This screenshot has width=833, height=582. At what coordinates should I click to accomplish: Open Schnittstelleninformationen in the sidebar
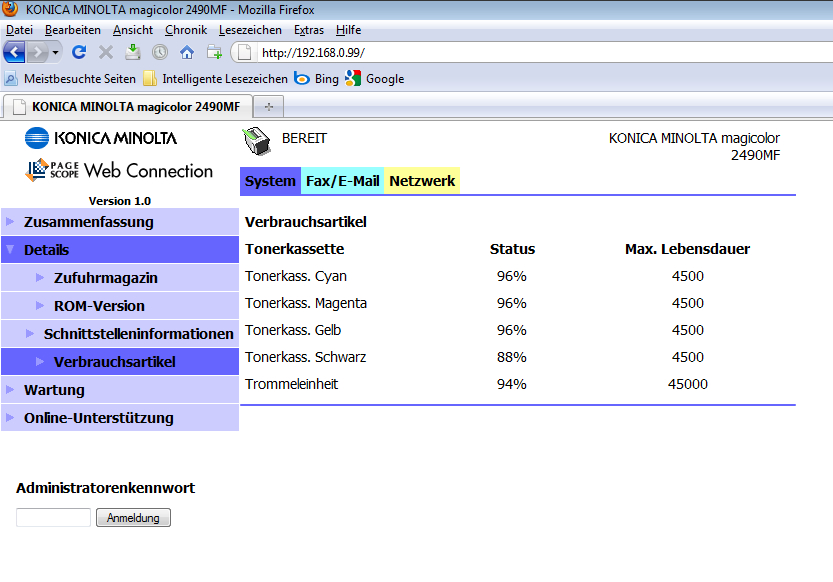(x=120, y=334)
